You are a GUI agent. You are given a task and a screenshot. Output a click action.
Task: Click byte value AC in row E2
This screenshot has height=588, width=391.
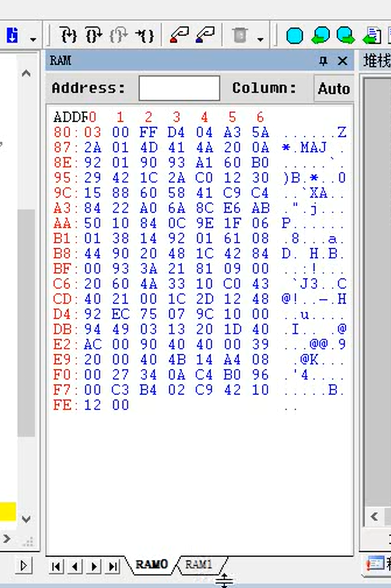coord(92,345)
